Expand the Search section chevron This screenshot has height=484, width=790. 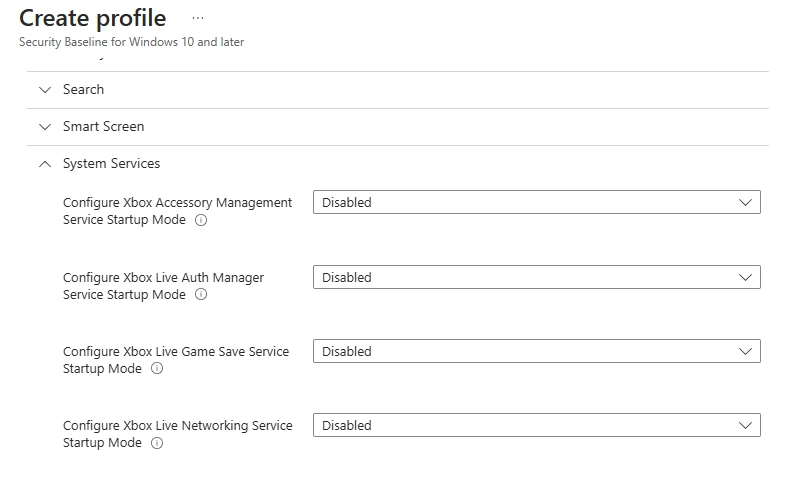coord(44,90)
